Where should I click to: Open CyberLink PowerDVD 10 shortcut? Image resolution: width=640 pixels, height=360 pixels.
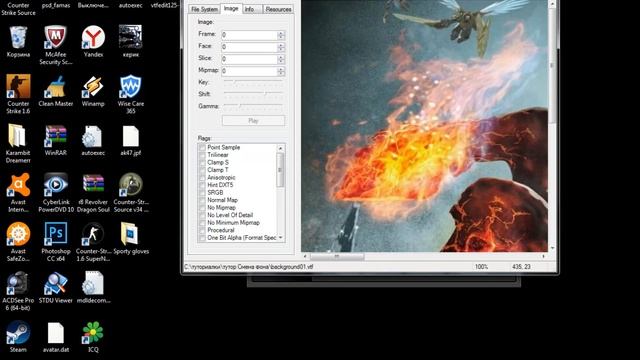click(56, 193)
